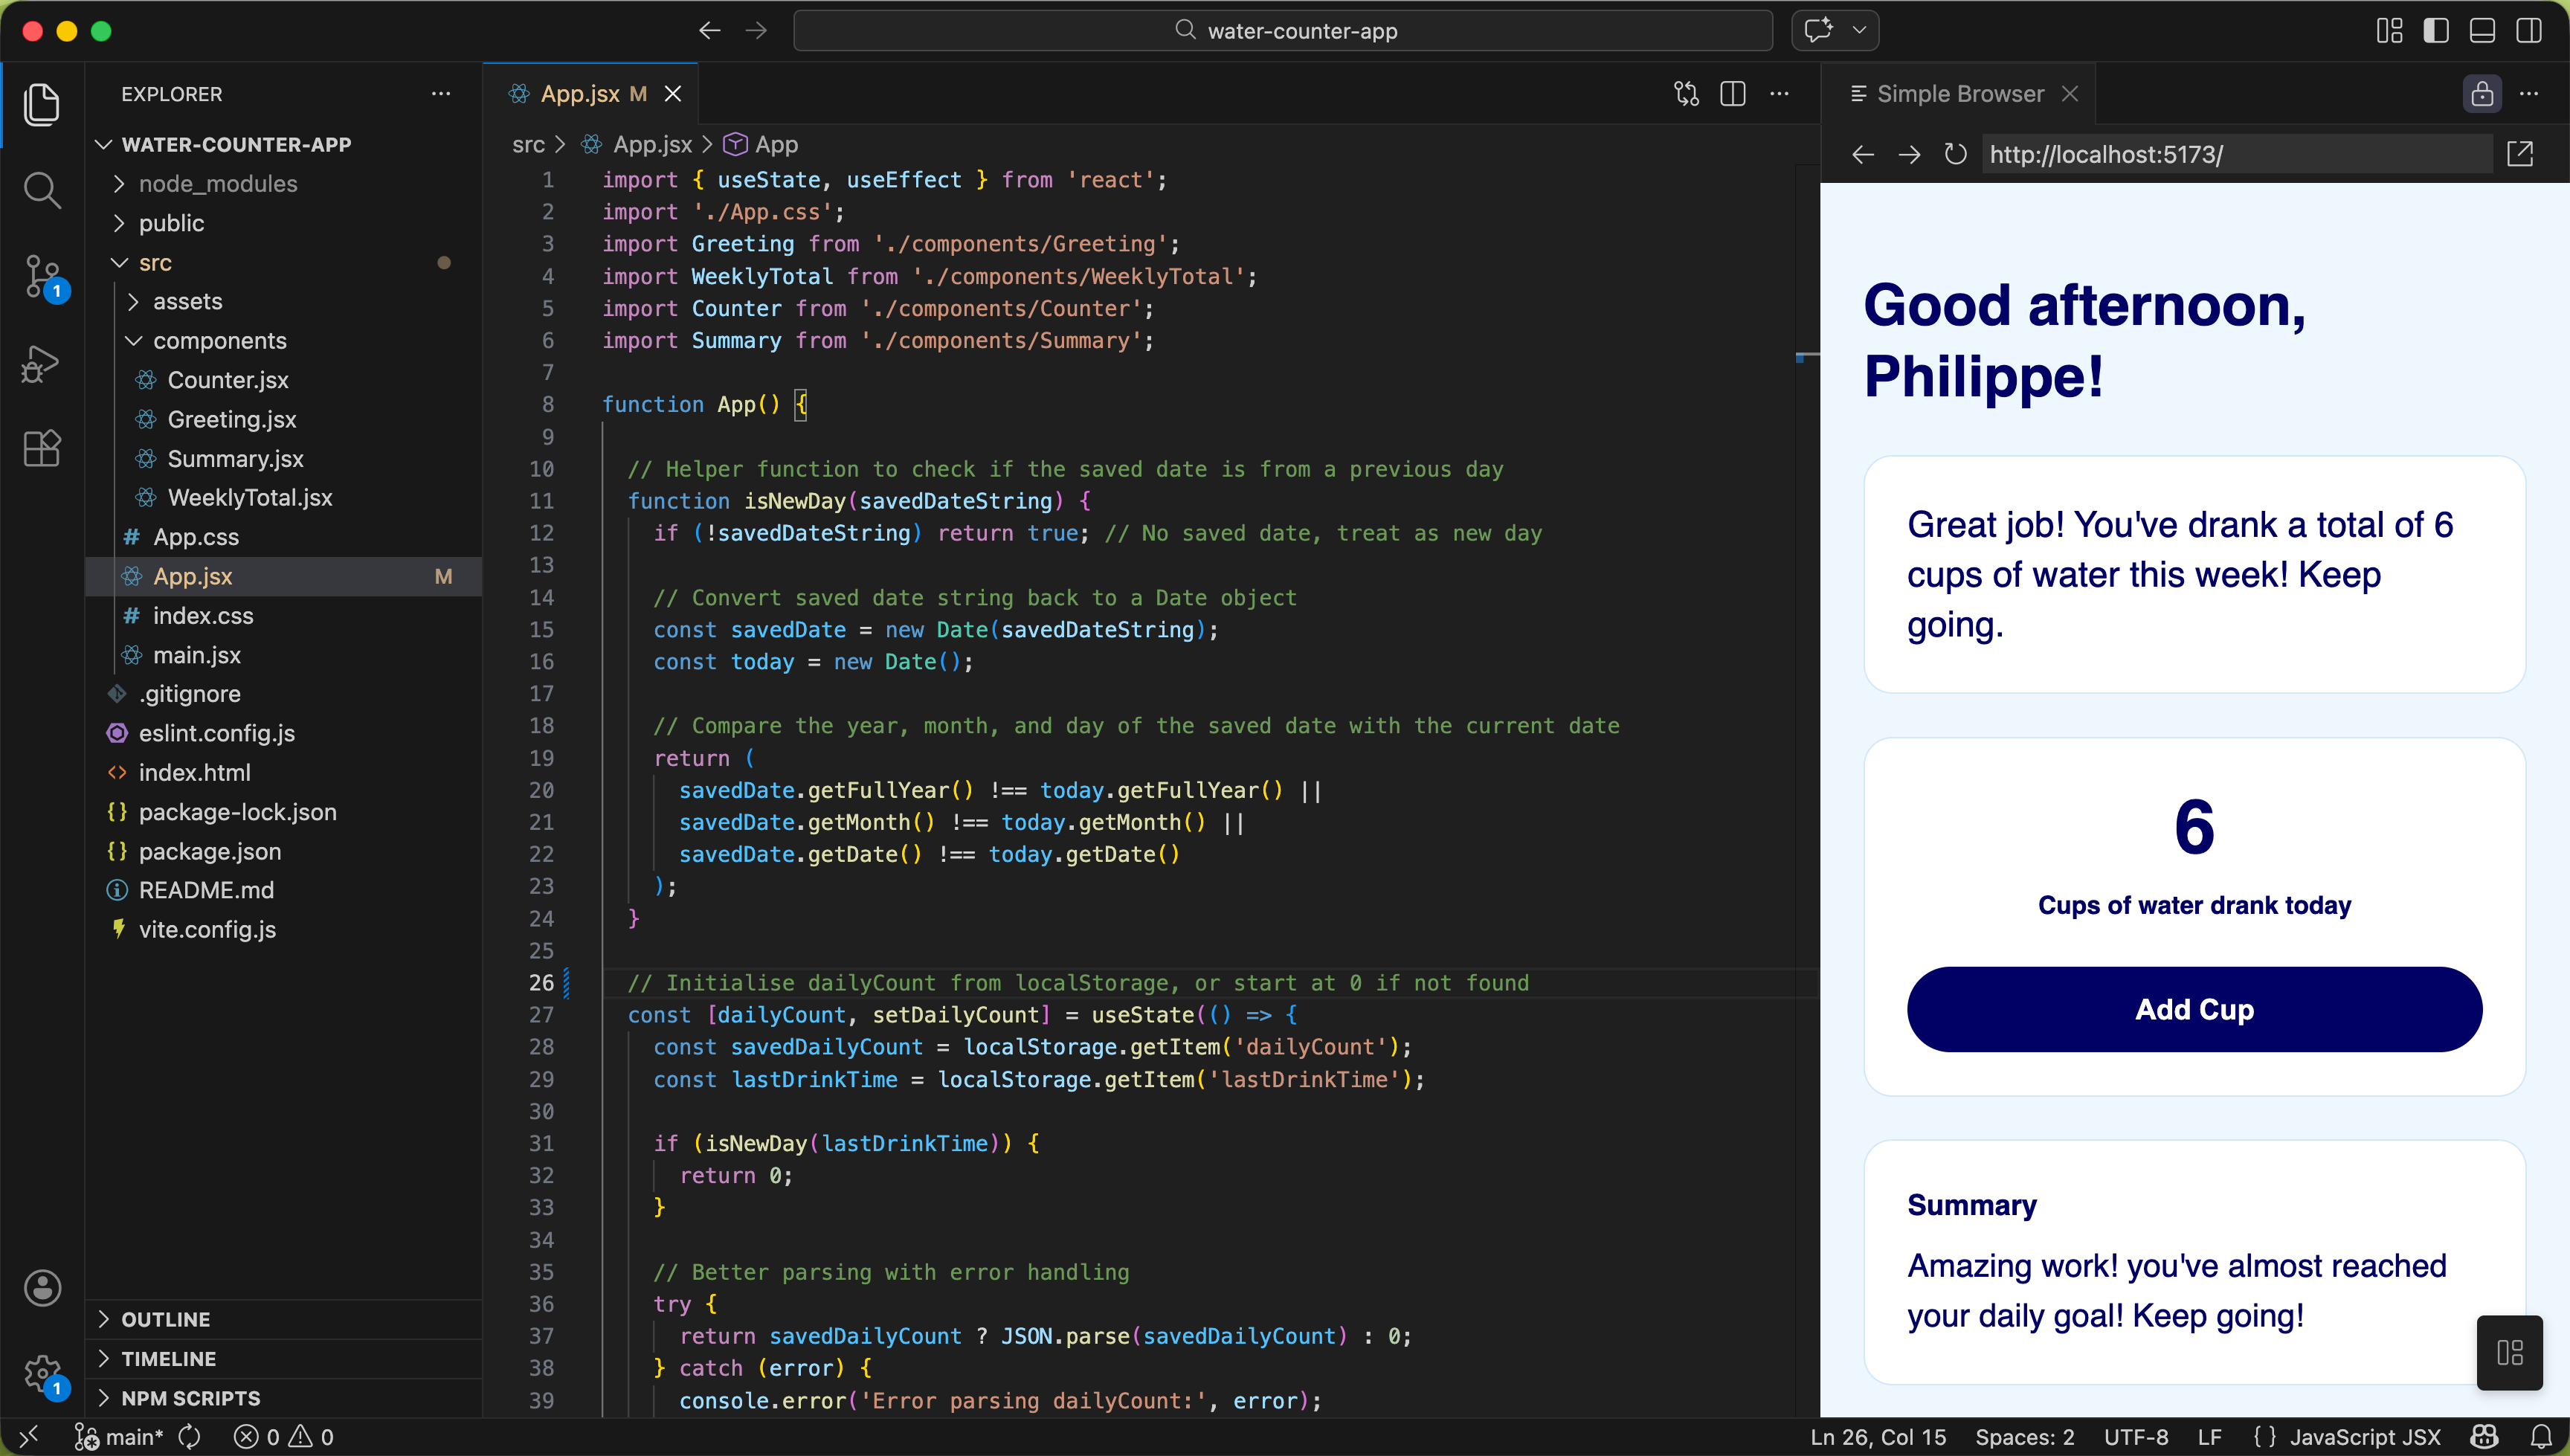Open the Extensions view
The image size is (2570, 1456).
click(42, 449)
